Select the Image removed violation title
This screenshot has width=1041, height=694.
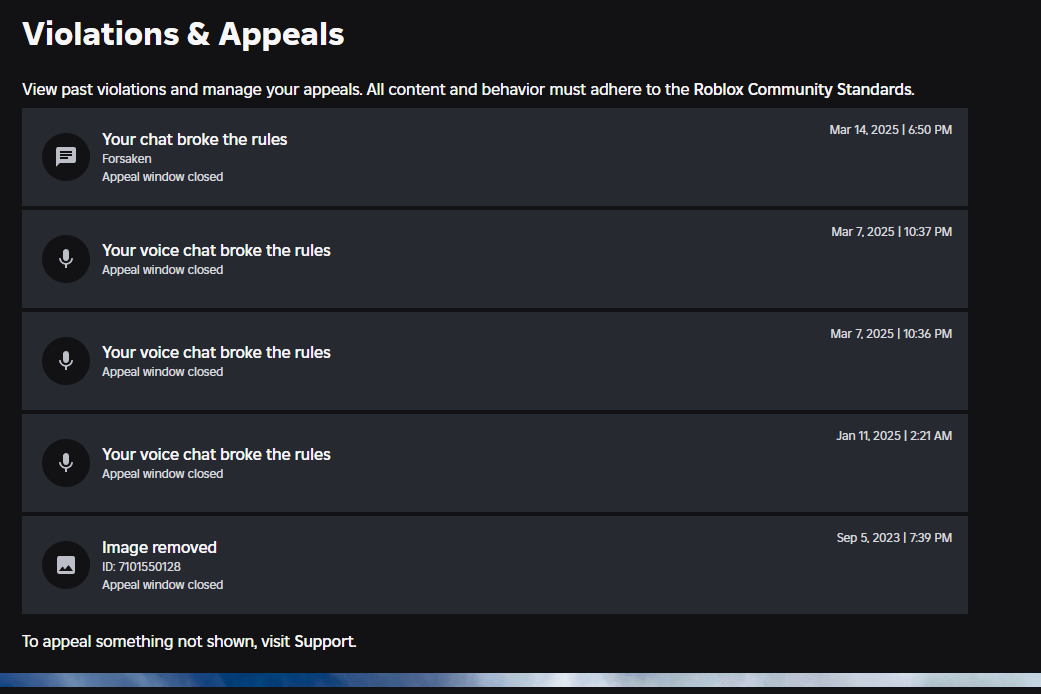click(159, 547)
